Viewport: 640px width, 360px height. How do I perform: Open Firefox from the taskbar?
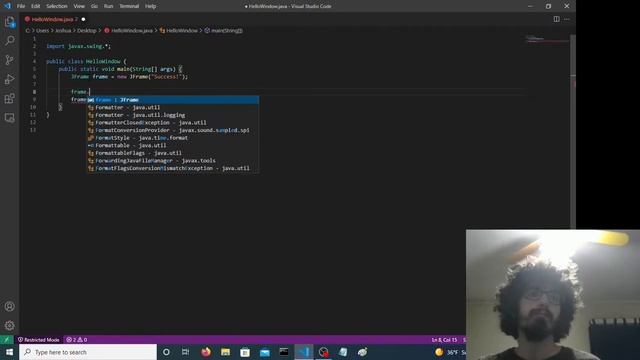click(x=206, y=352)
